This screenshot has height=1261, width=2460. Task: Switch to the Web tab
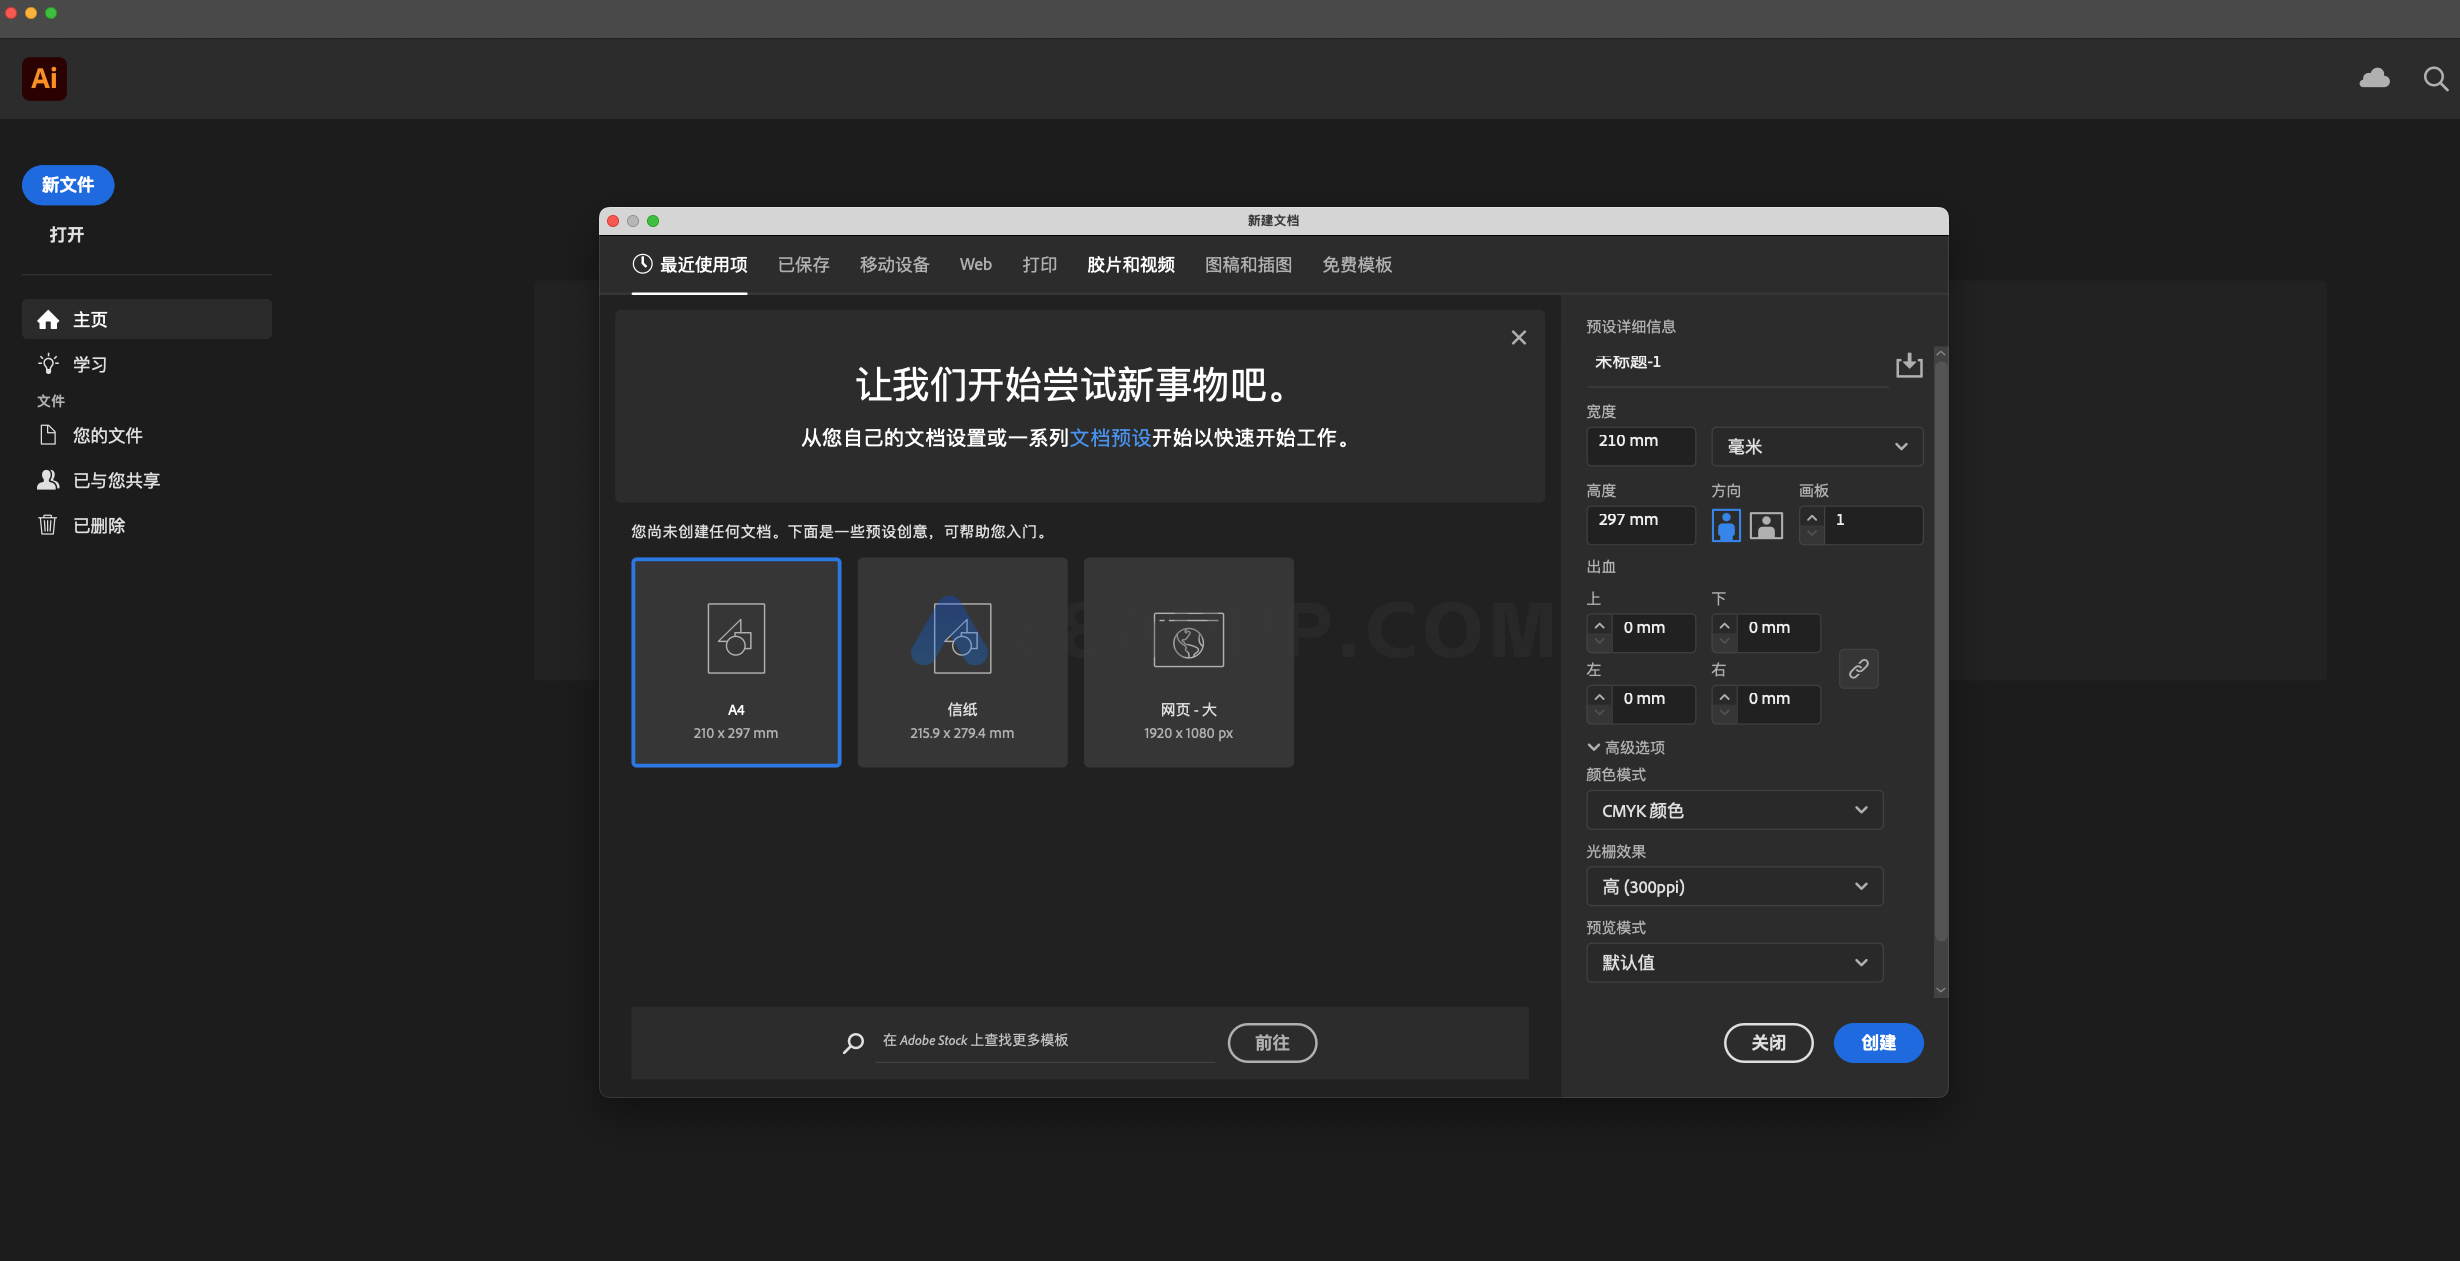click(976, 265)
